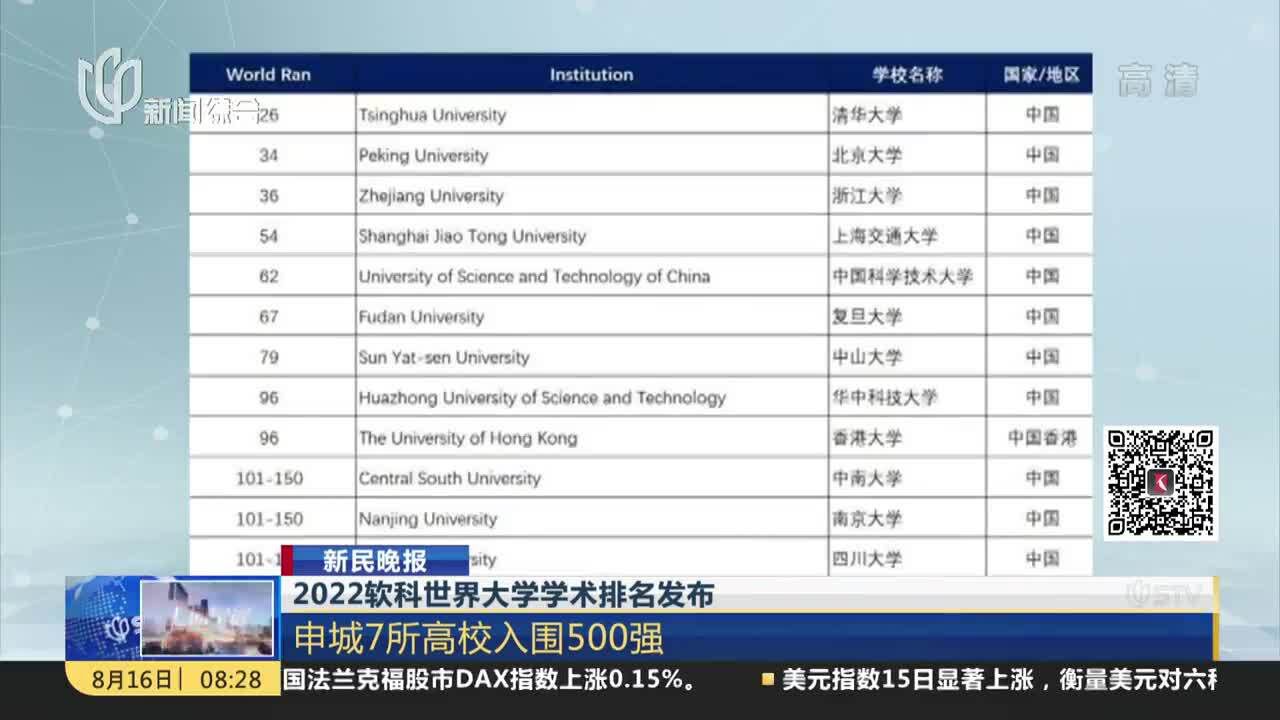Image resolution: width=1280 pixels, height=720 pixels.
Task: Click the '101-150' rank for Nanjing University
Action: coord(269,519)
